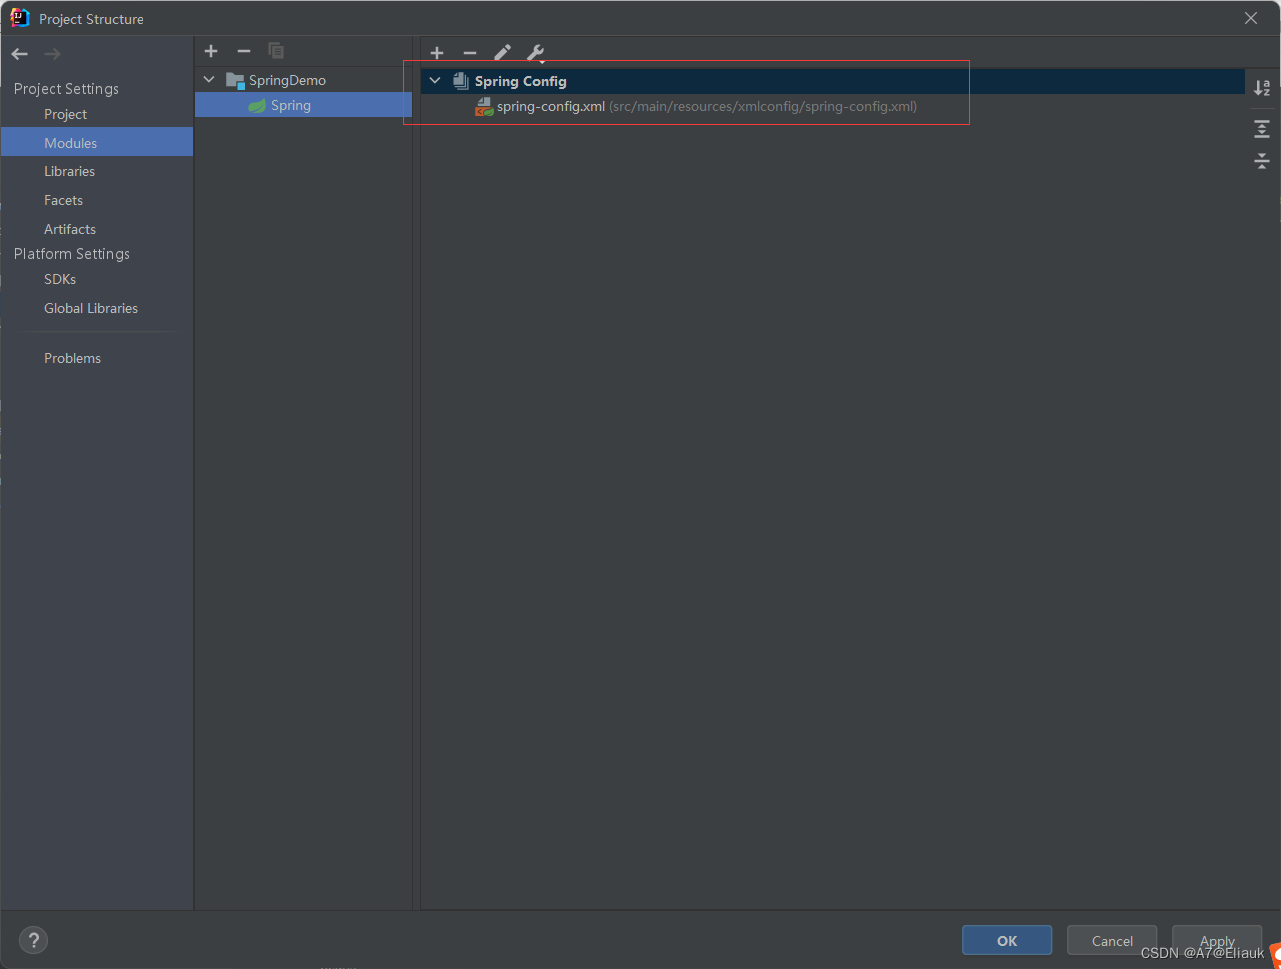The image size is (1281, 969).
Task: Sort contexts alphabetically
Action: [x=1262, y=88]
